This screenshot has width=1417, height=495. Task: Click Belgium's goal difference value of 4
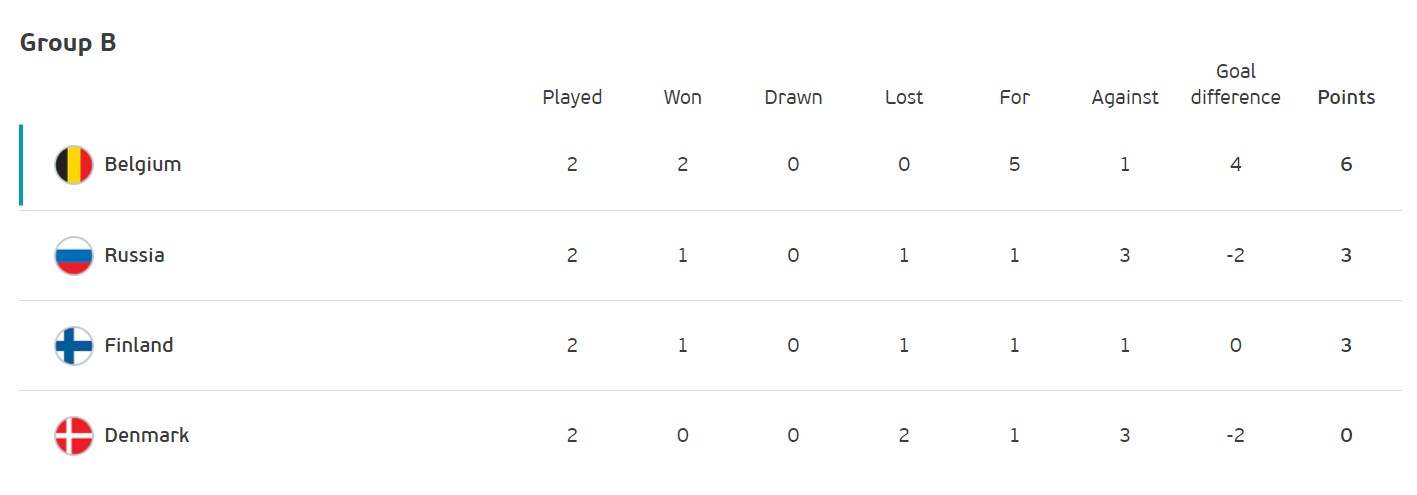click(1235, 165)
